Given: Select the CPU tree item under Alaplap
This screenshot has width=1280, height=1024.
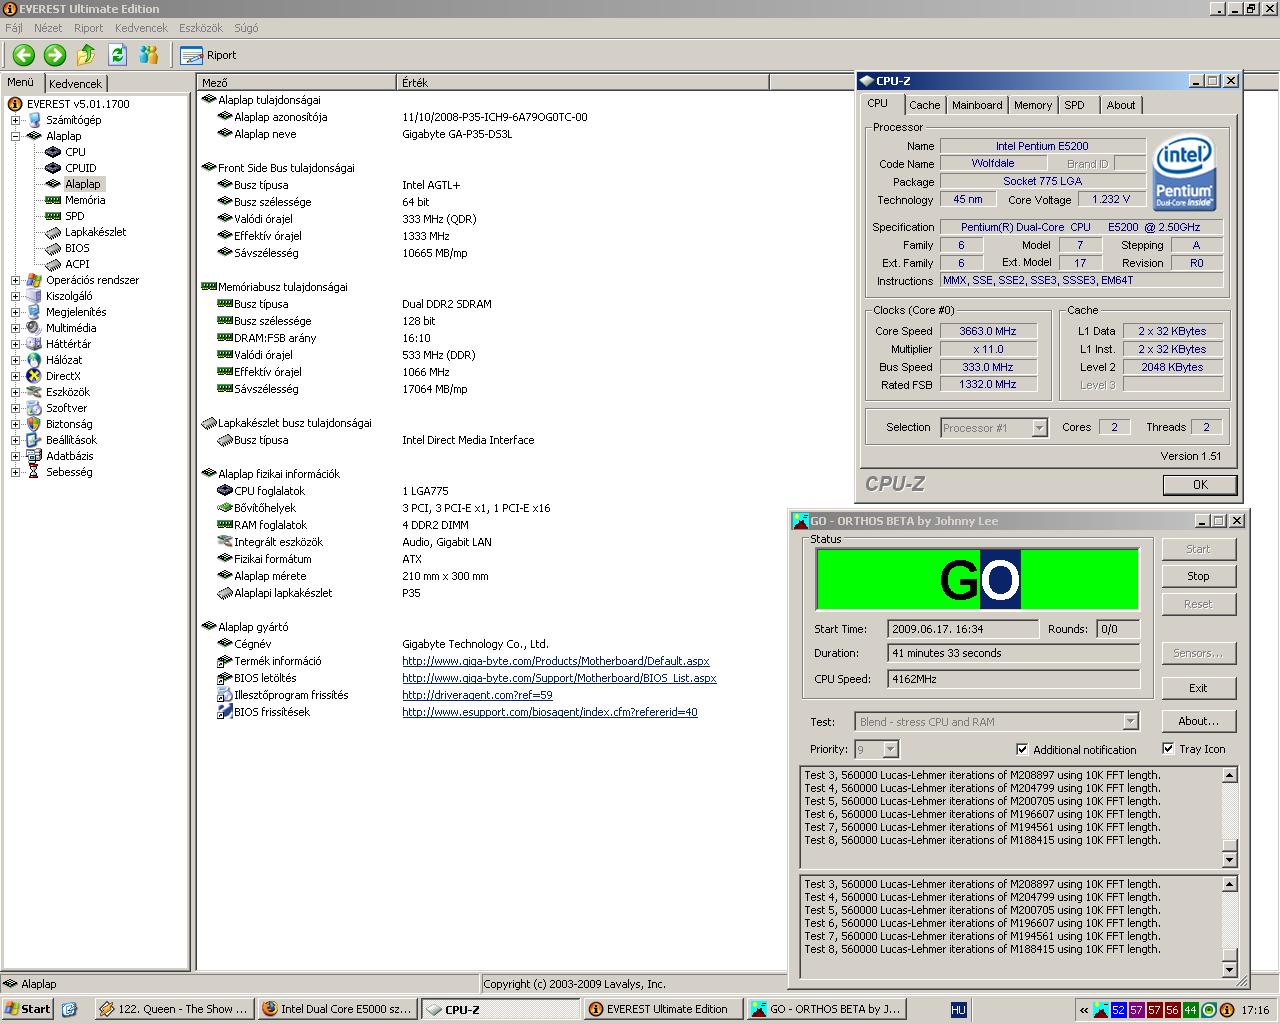Looking at the screenshot, I should pos(75,152).
